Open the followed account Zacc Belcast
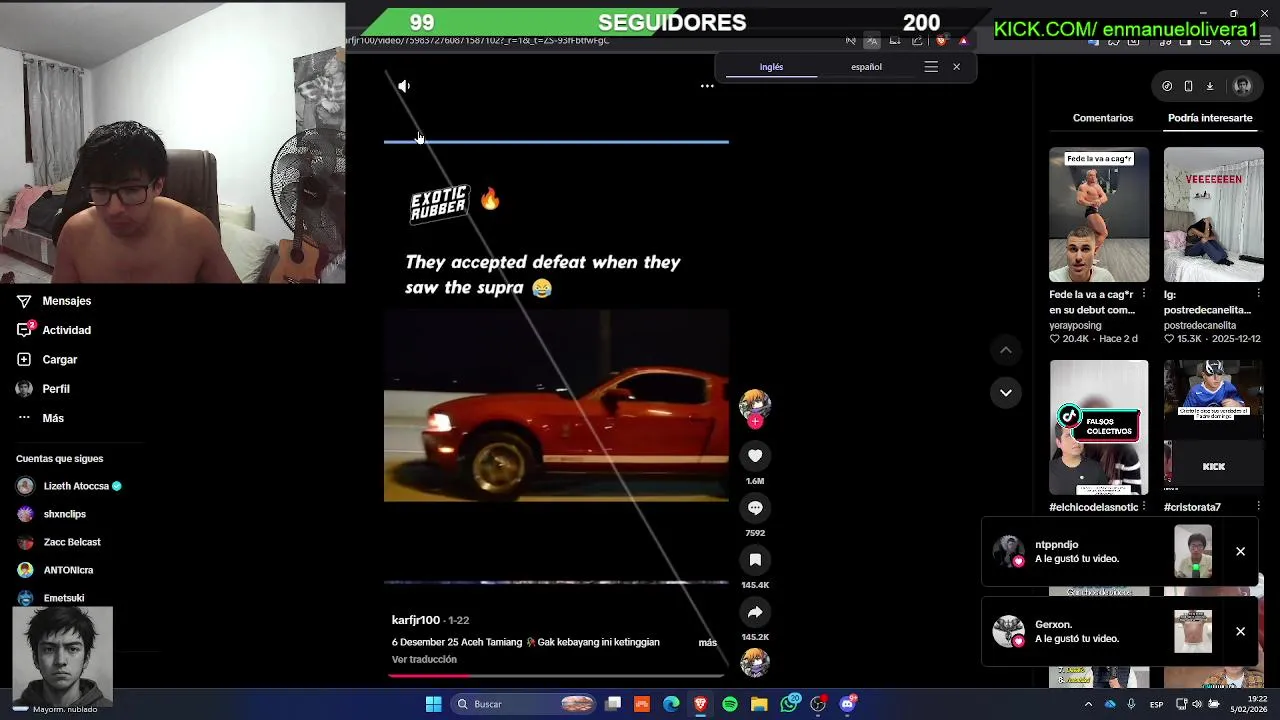 point(59,542)
